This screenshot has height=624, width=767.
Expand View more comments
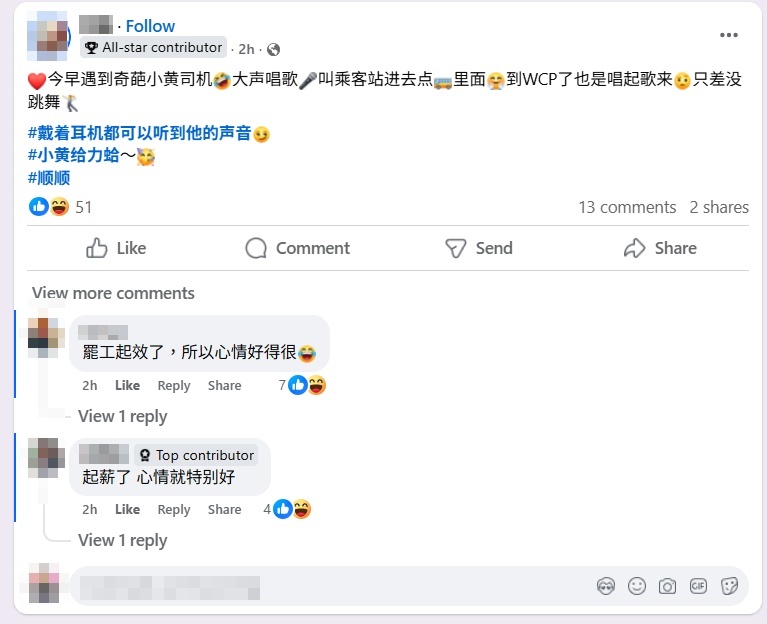click(113, 293)
